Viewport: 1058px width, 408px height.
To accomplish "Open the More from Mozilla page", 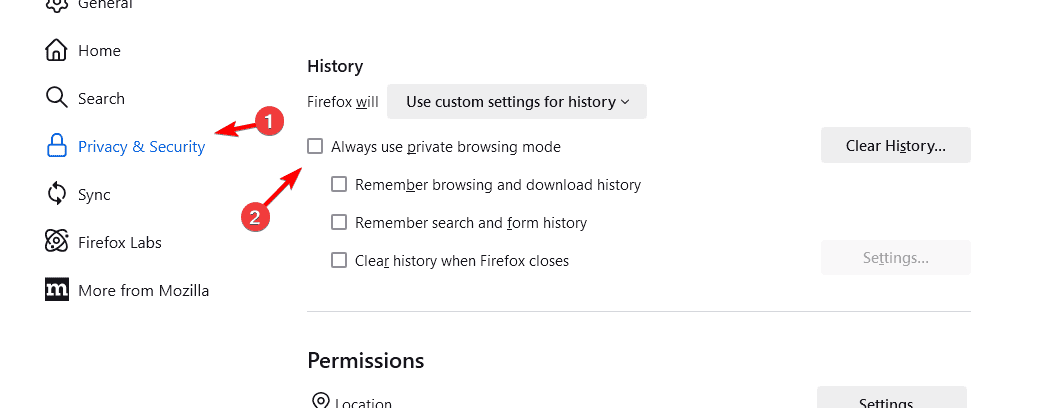I will (143, 290).
